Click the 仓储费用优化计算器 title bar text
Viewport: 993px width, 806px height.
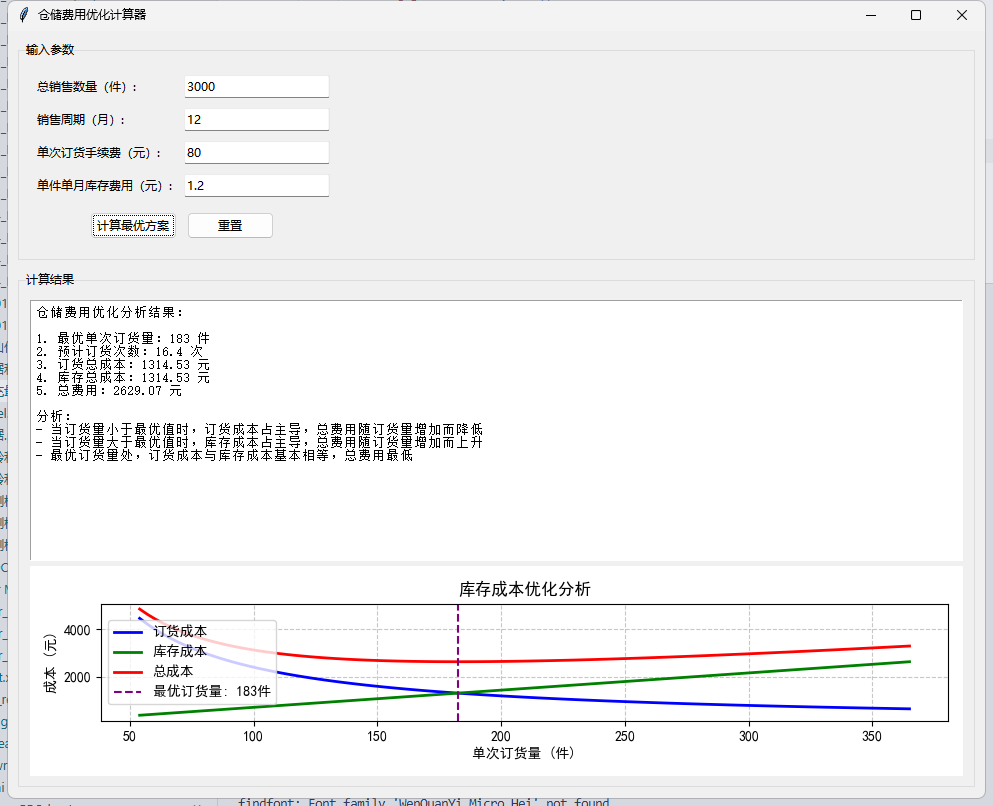(92, 15)
